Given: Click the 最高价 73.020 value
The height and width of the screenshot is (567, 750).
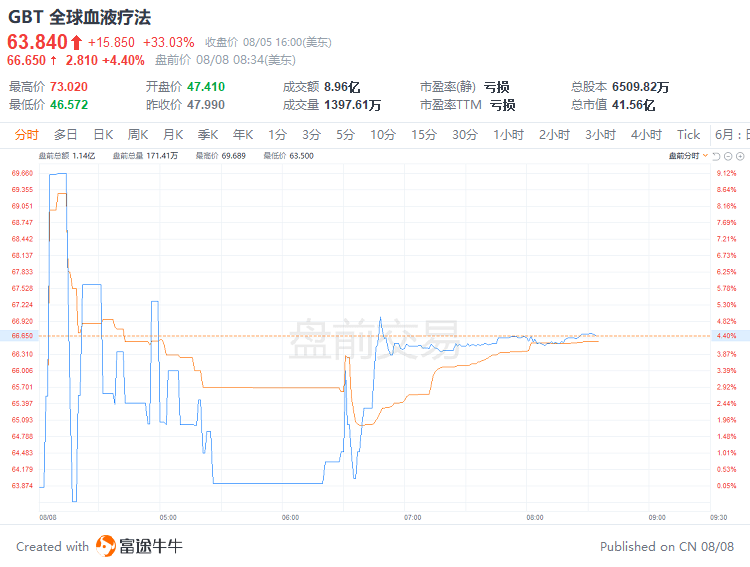Looking at the screenshot, I should (x=69, y=87).
